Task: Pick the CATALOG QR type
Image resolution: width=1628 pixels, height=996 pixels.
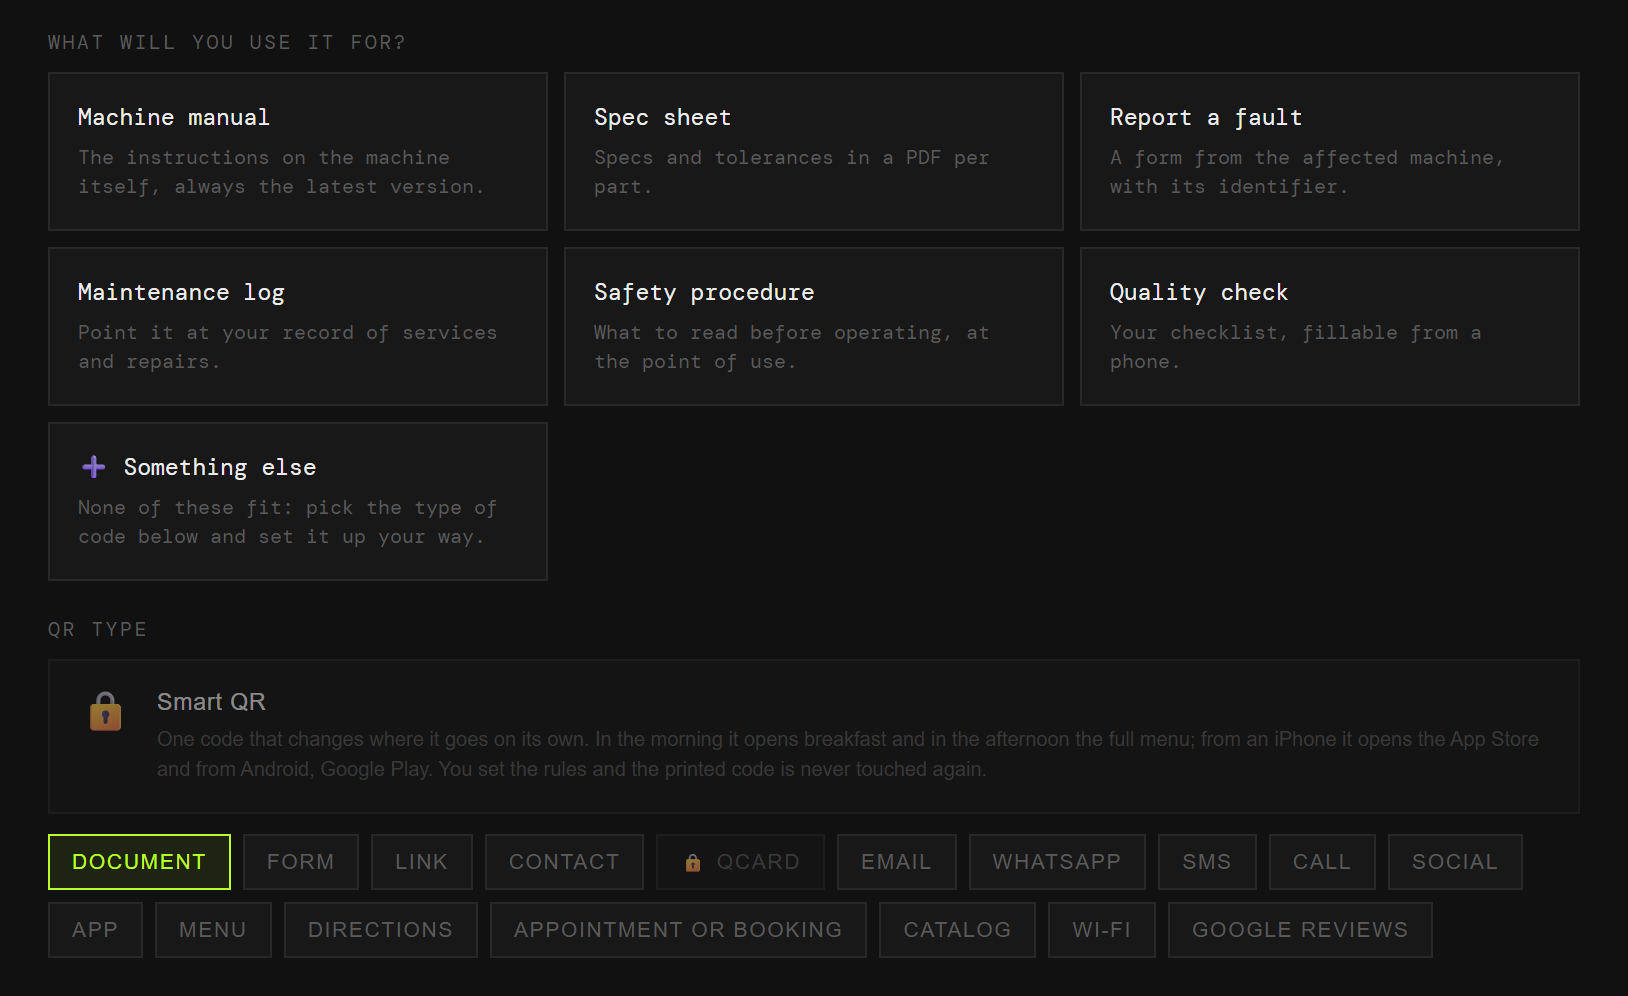Action: point(958,930)
